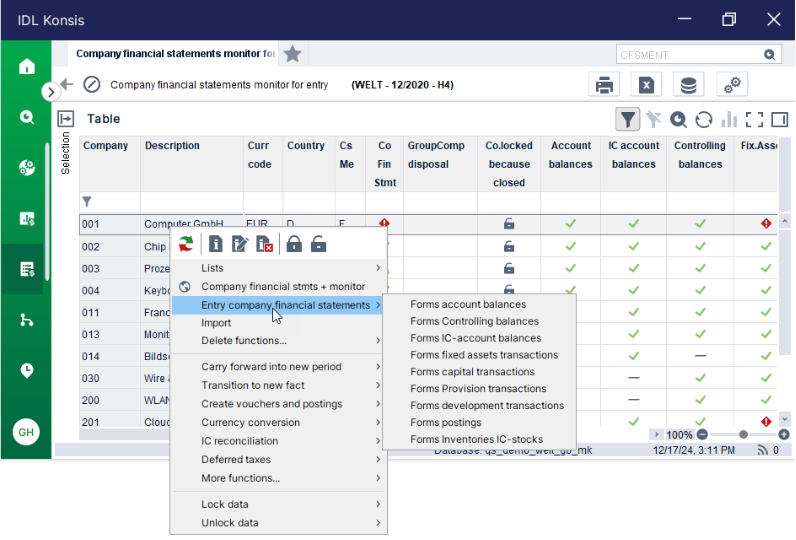
Task: Click the open padlock icon in the context menu
Action: click(318, 244)
